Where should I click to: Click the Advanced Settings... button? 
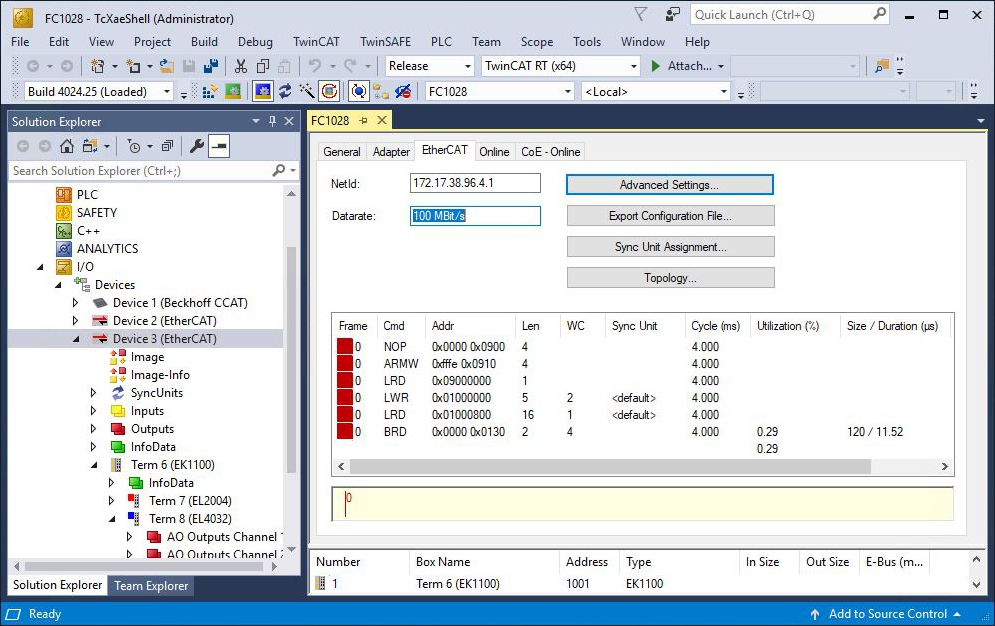[669, 185]
